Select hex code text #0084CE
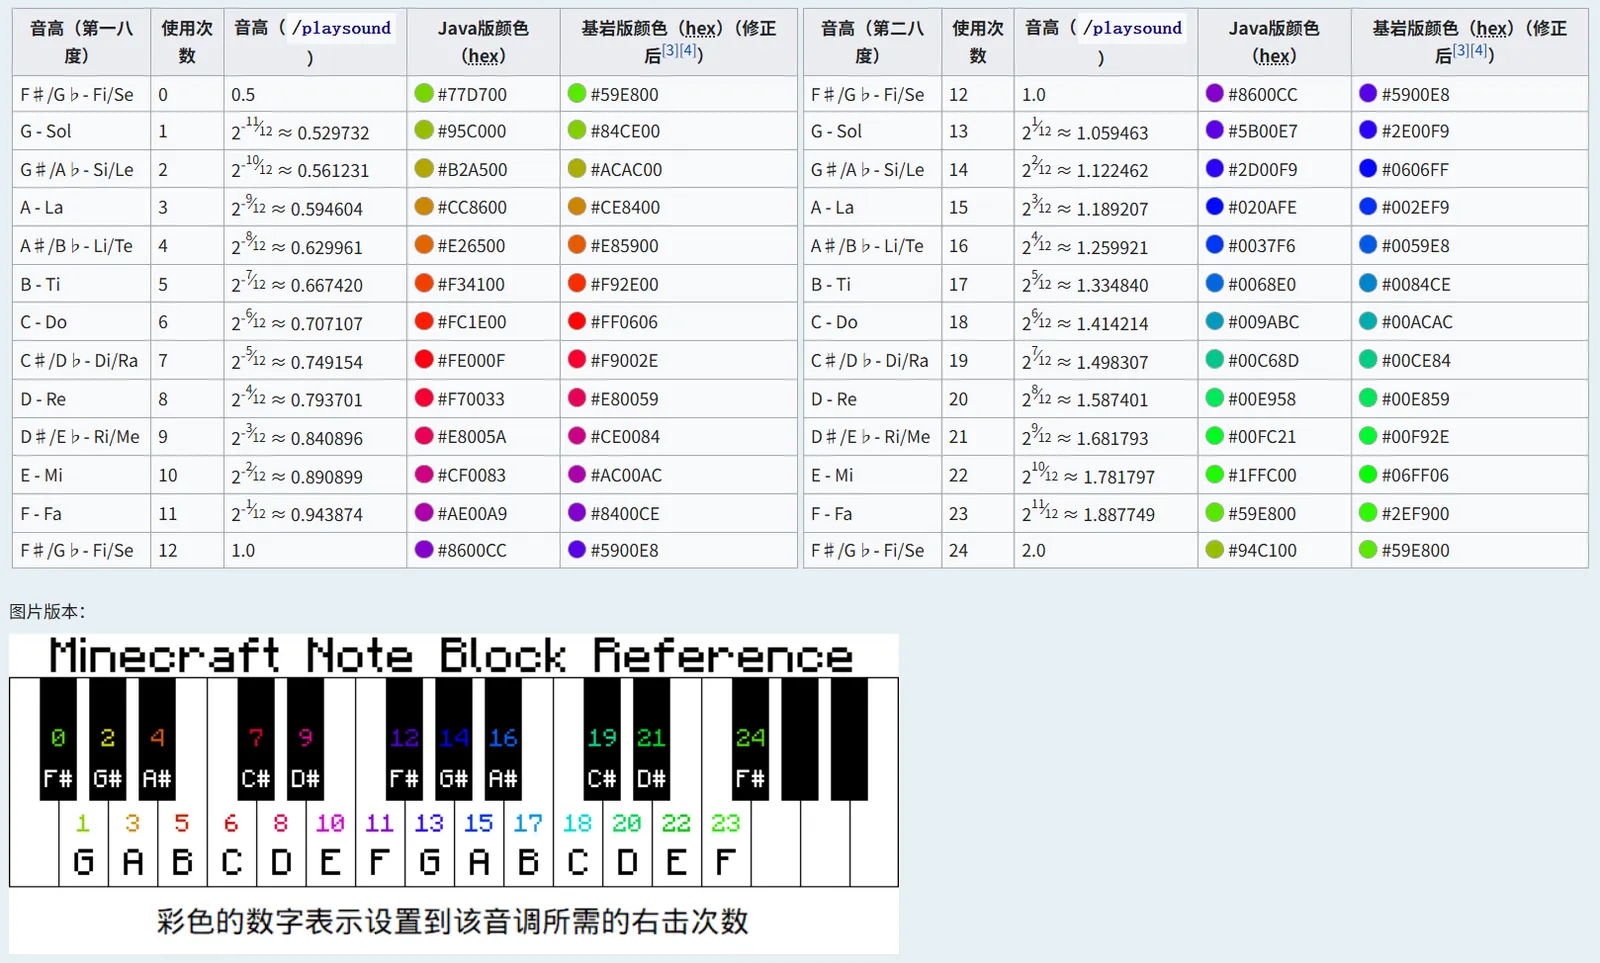This screenshot has width=1600, height=963. [x=1416, y=285]
